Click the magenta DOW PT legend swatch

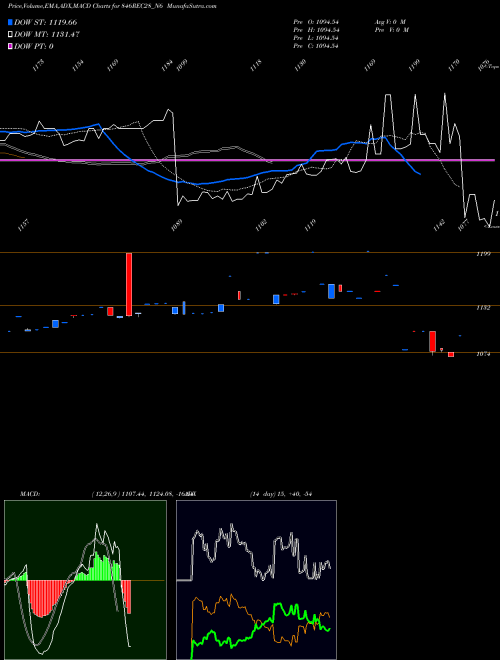point(11,46)
